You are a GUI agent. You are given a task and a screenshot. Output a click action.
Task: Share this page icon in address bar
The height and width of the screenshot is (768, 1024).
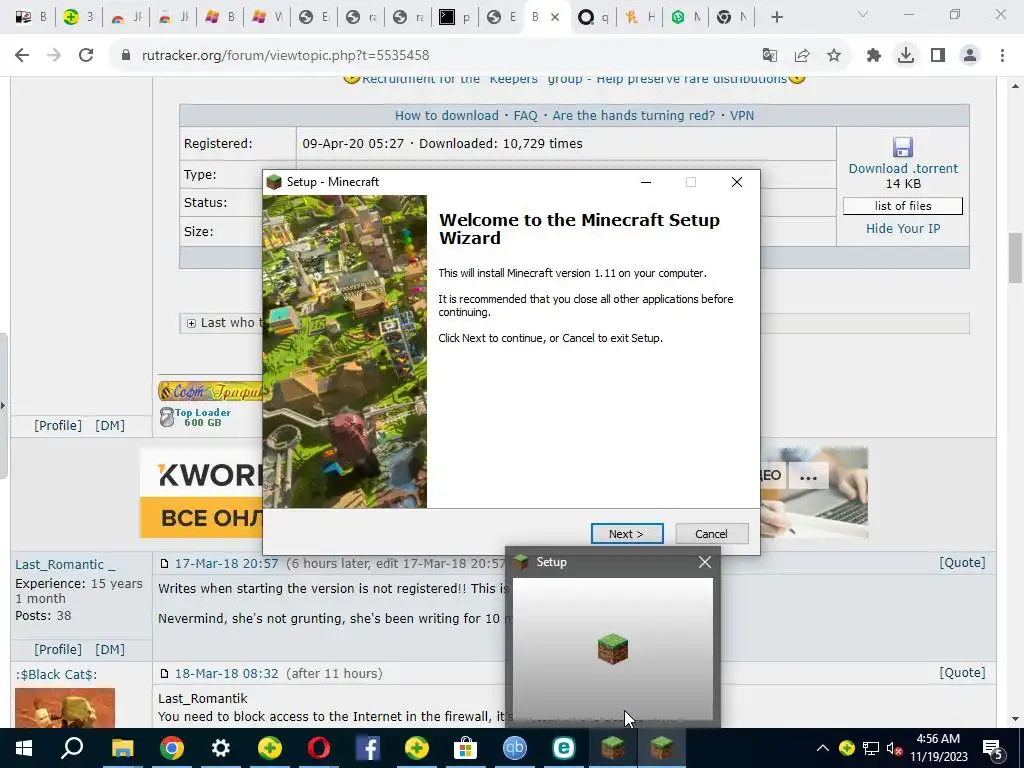802,56
